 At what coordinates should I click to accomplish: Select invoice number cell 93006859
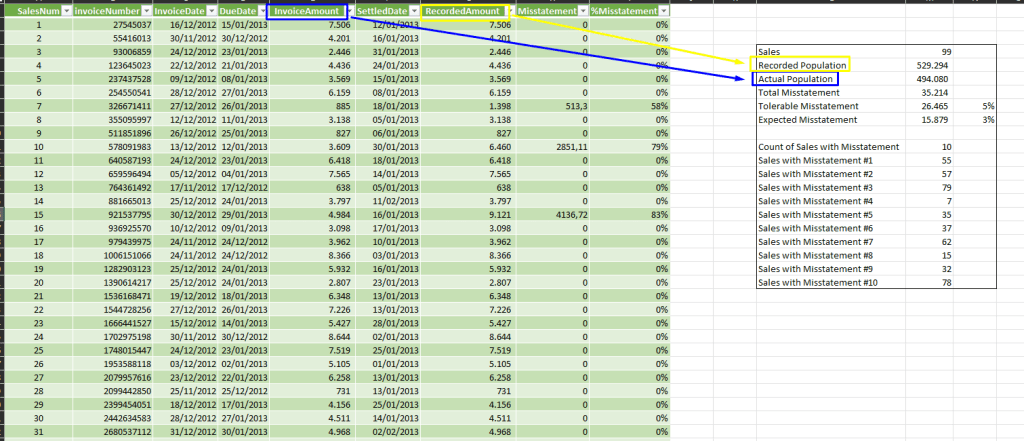pos(112,52)
